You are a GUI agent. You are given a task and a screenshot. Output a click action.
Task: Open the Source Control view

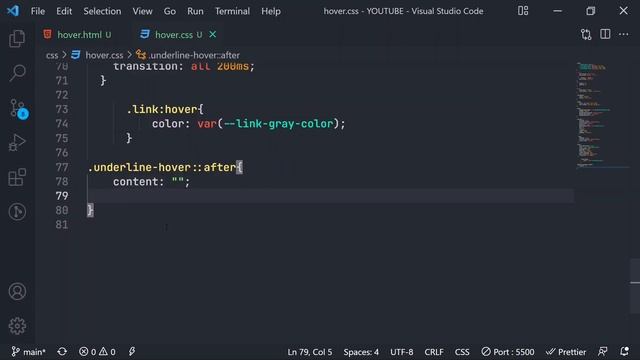tap(18, 108)
